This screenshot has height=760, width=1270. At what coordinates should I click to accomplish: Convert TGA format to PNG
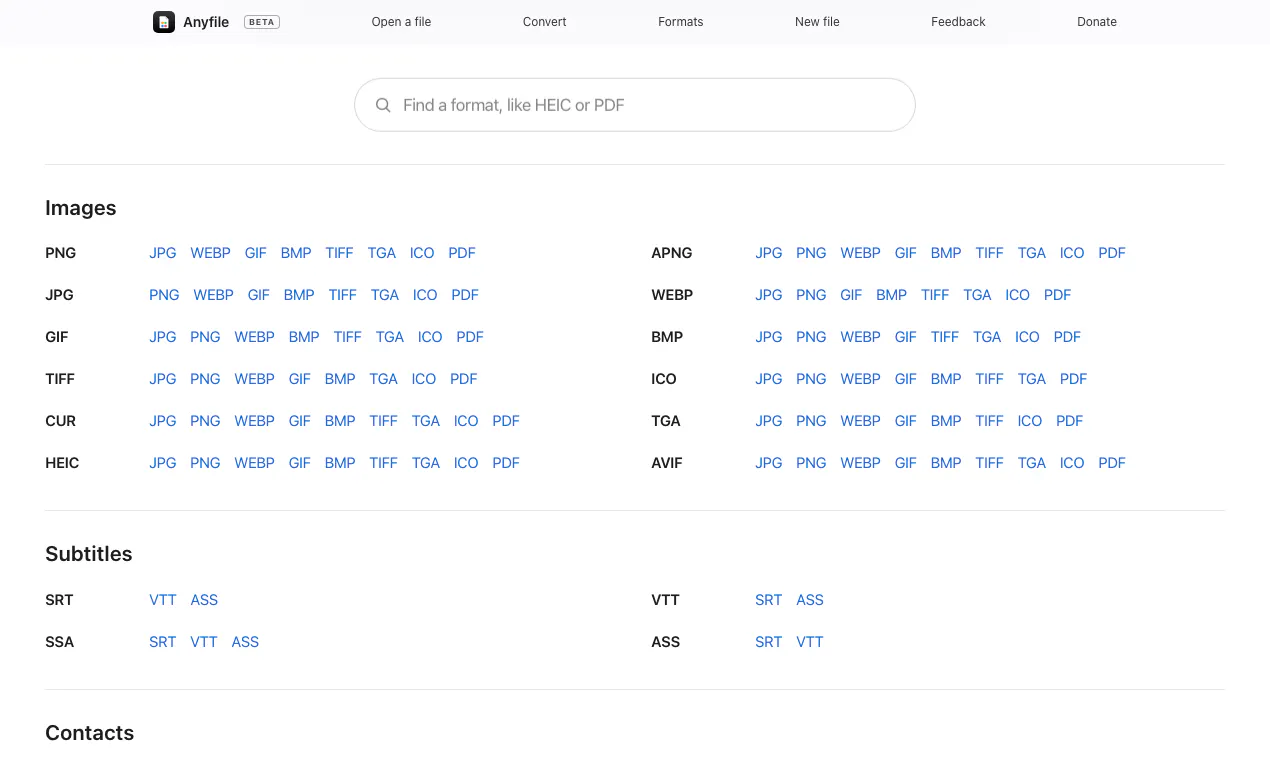click(x=811, y=421)
